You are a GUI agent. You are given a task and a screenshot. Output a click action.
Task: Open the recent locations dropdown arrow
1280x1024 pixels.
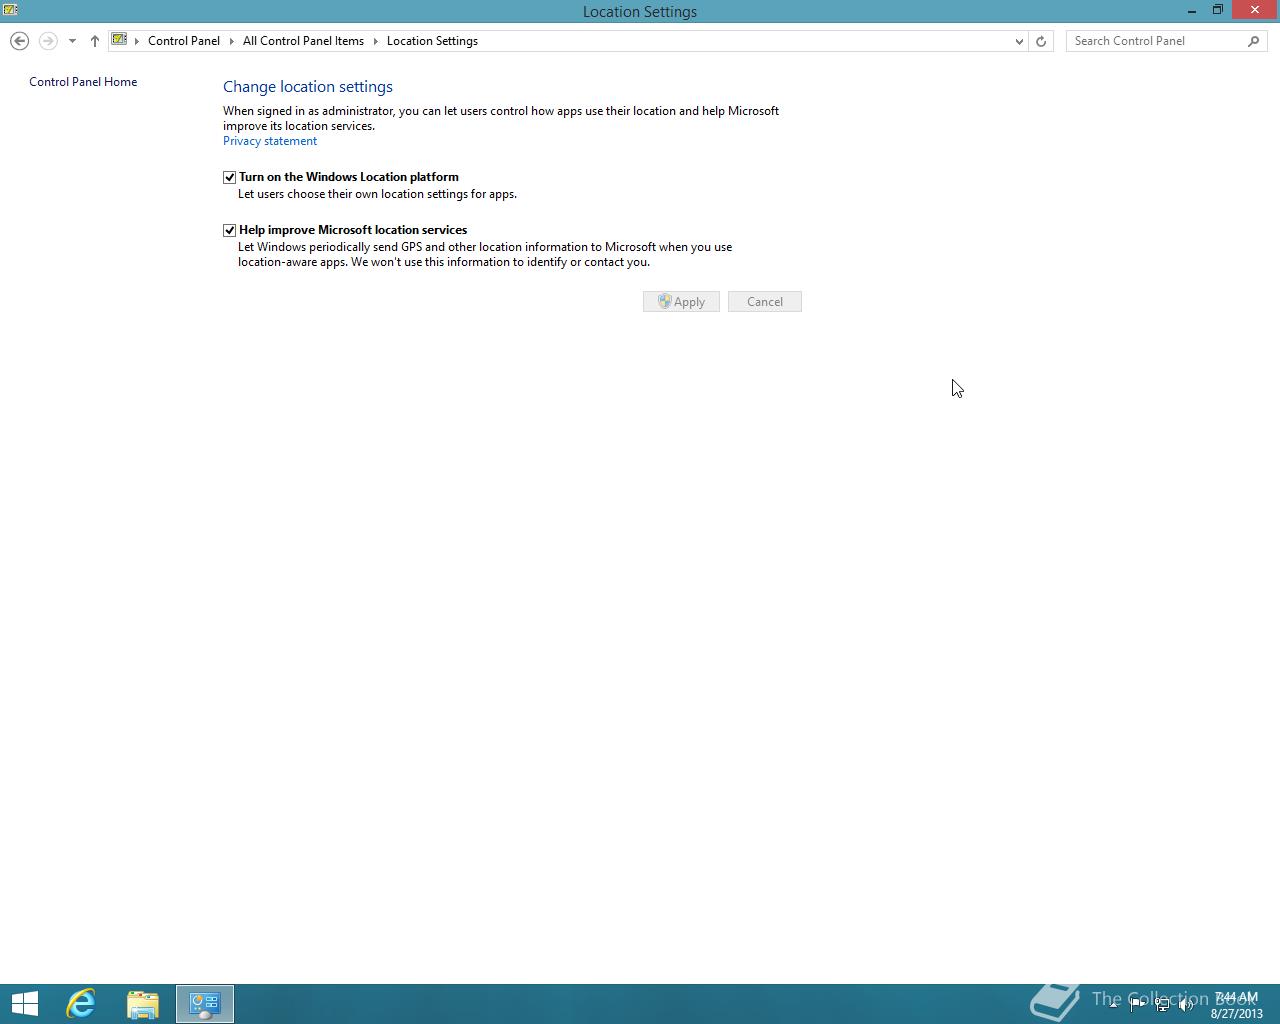tap(72, 41)
